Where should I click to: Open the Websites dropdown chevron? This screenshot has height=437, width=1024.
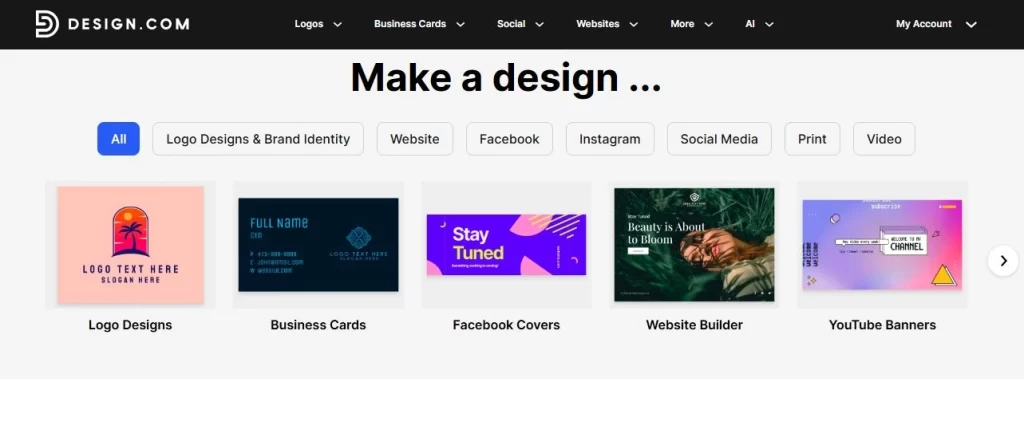click(x=633, y=24)
